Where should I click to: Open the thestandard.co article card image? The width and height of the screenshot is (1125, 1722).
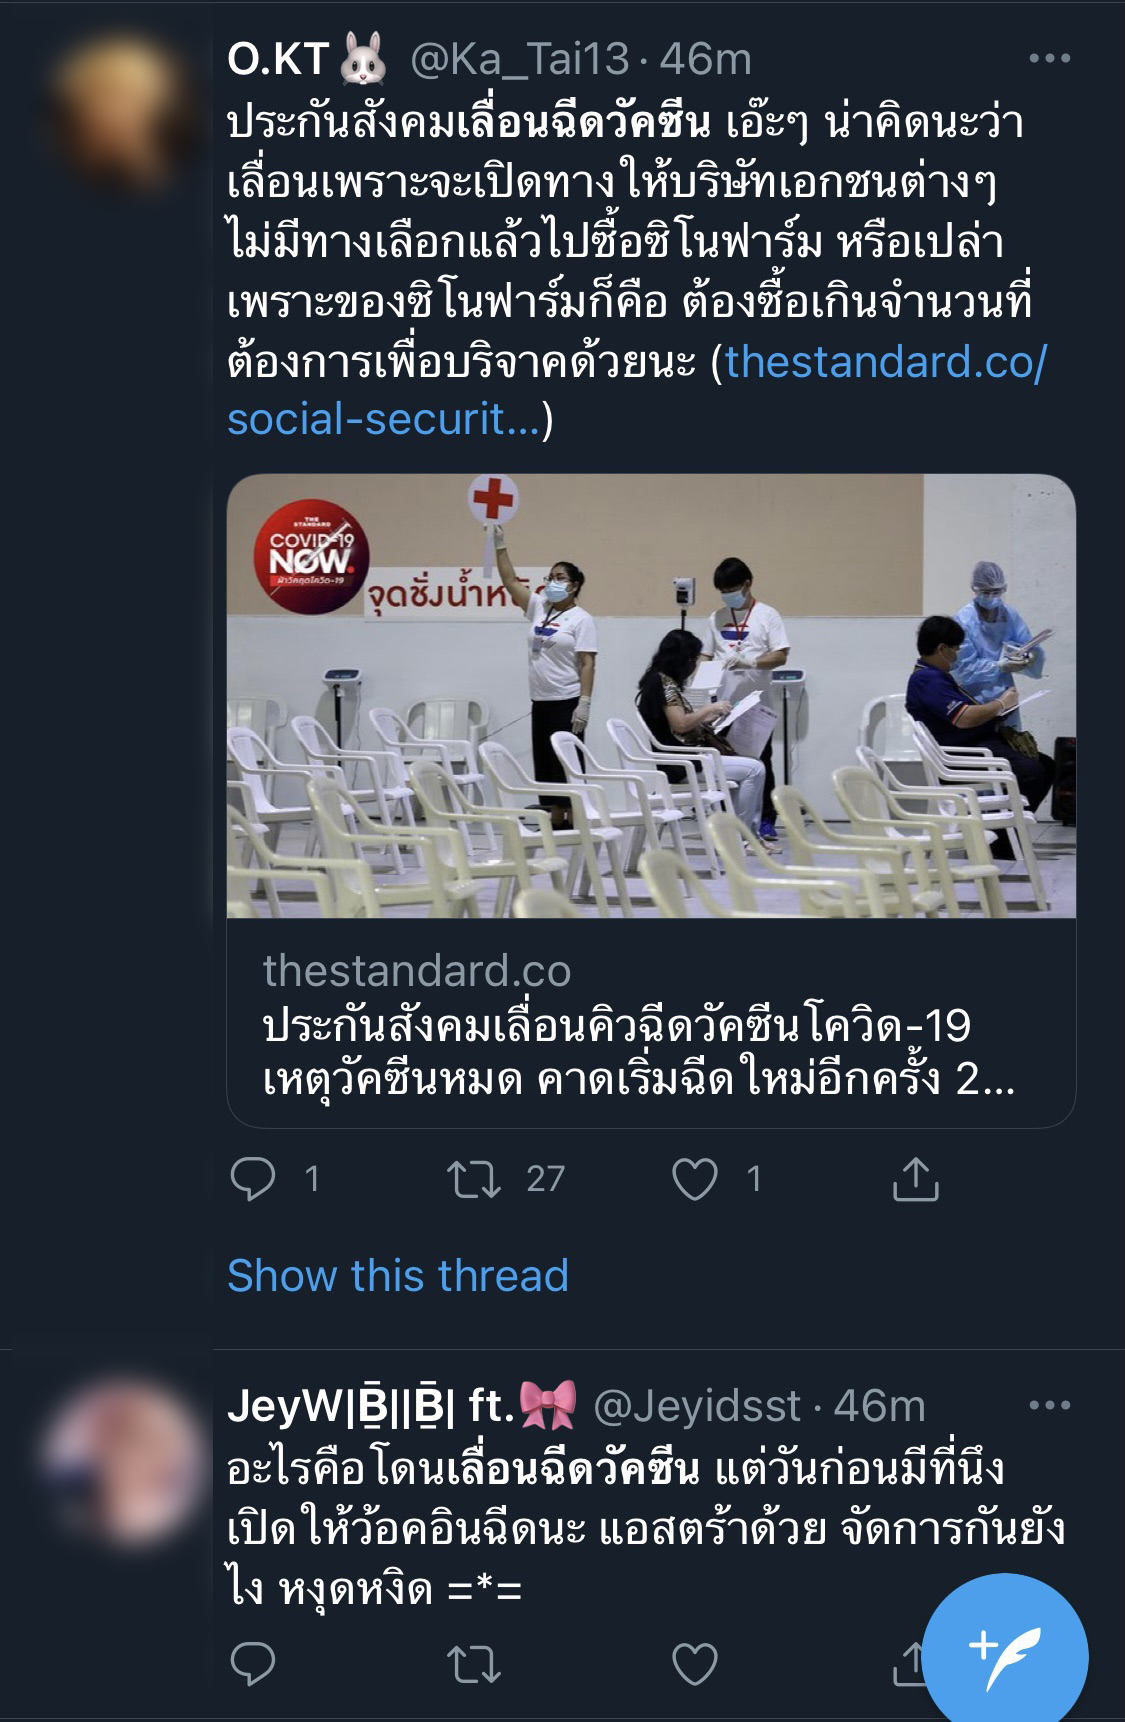click(651, 696)
